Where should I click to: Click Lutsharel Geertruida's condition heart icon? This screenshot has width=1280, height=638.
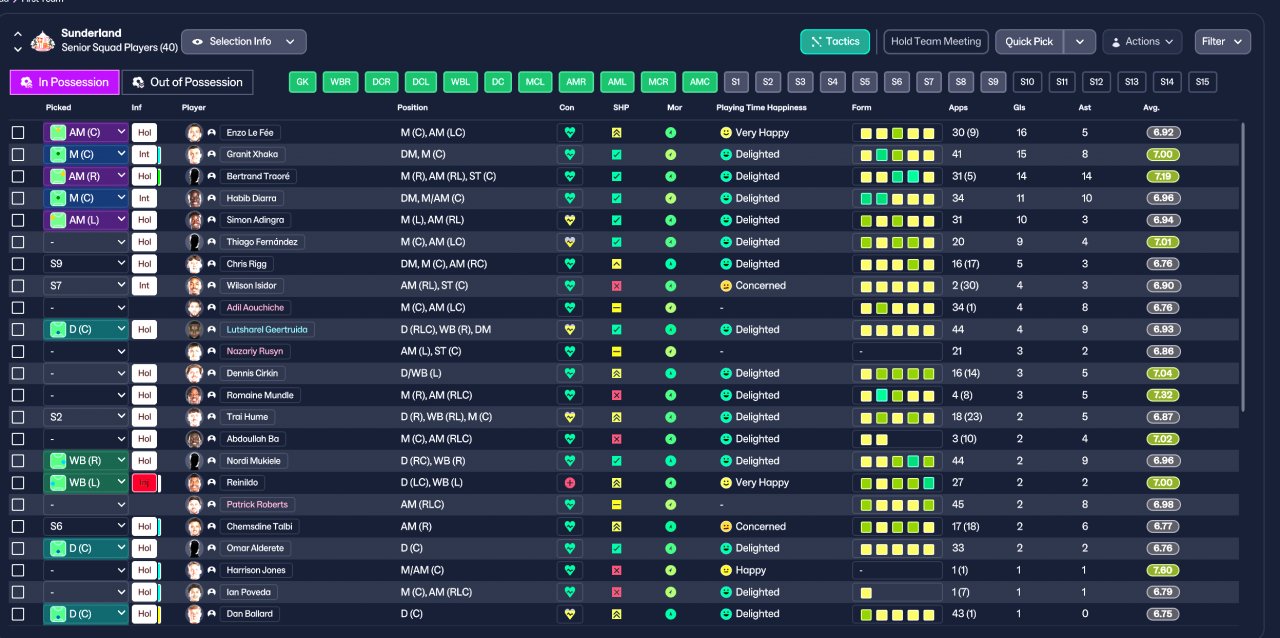click(x=570, y=330)
